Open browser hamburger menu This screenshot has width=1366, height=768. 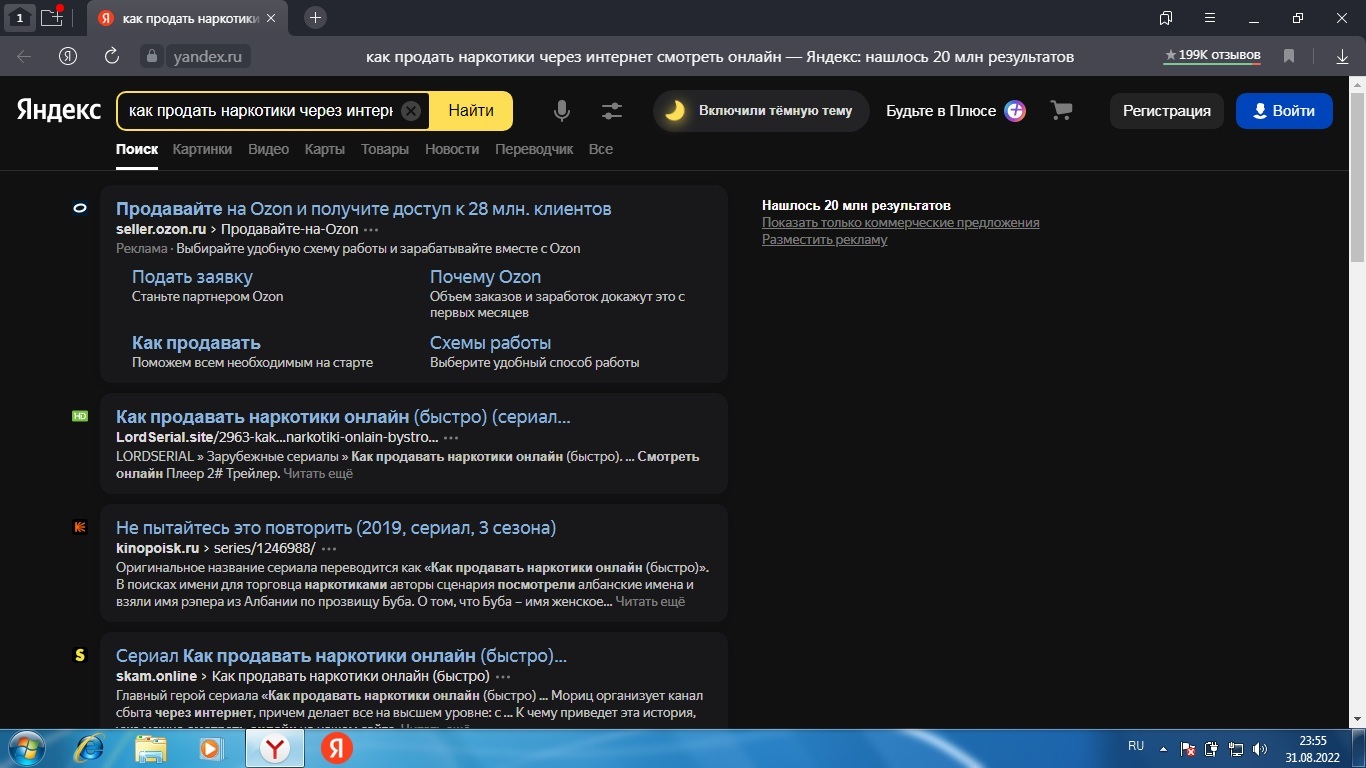tap(1210, 18)
